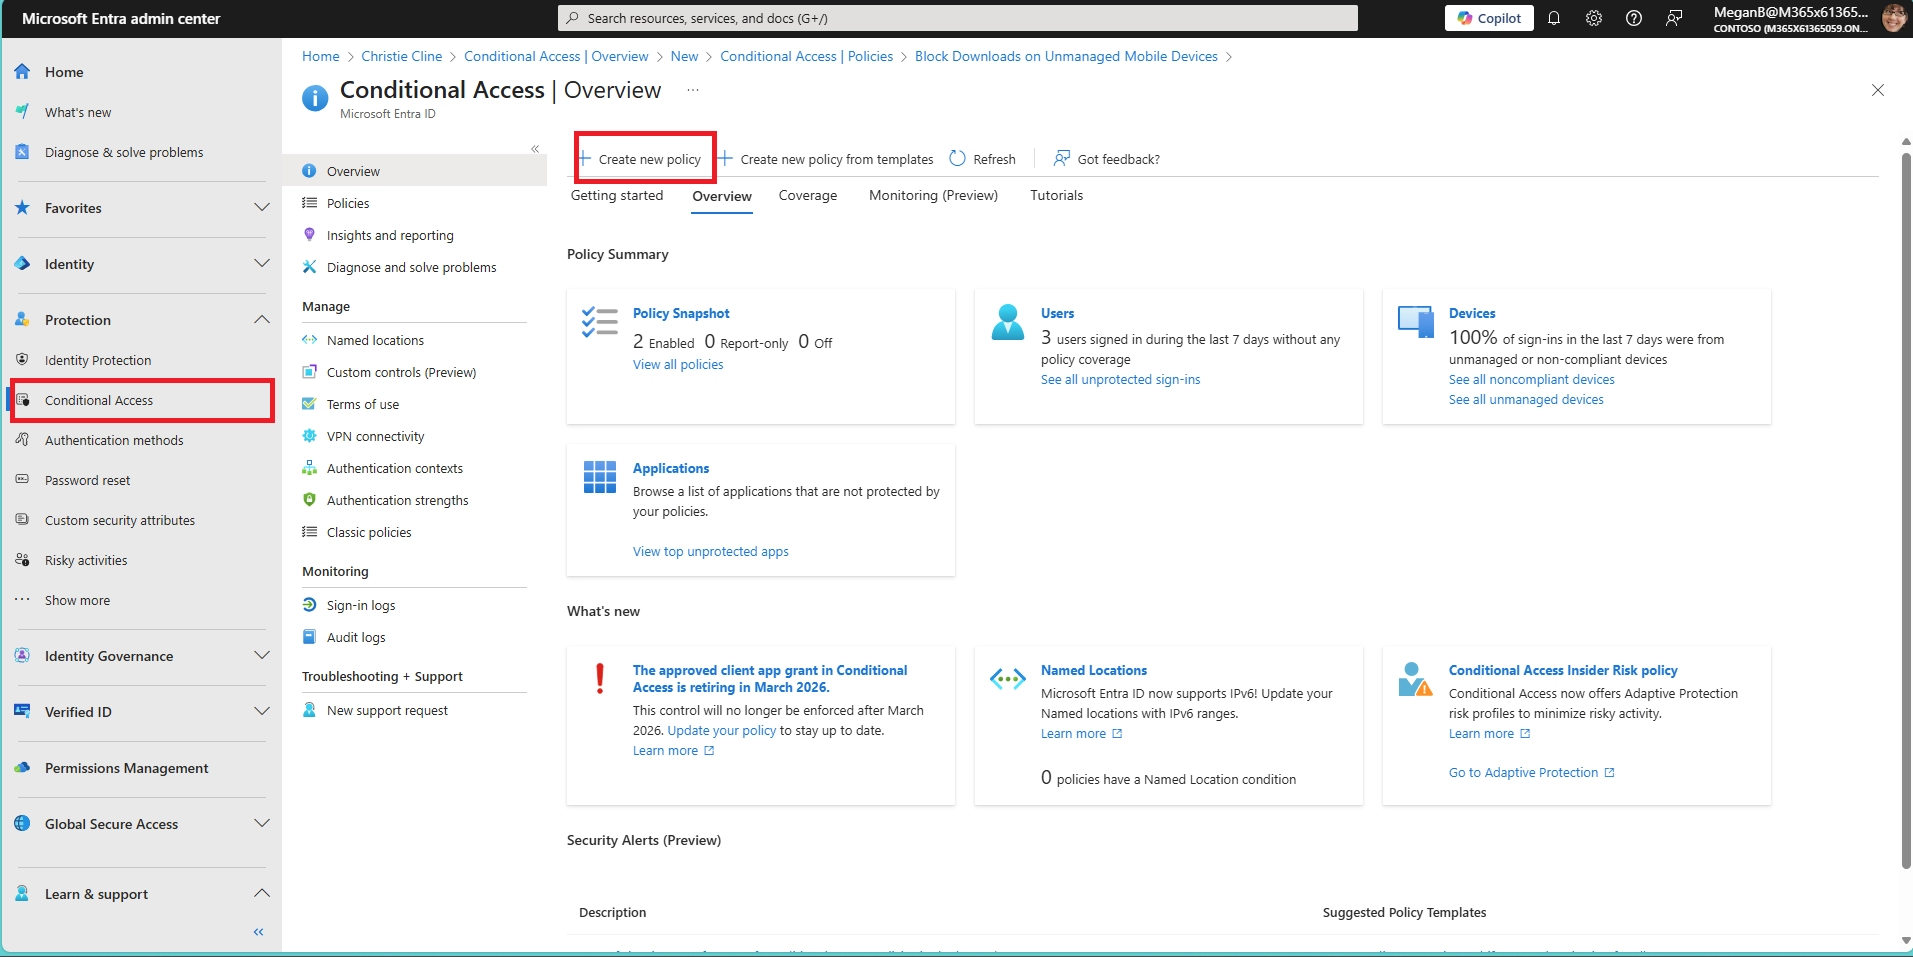The image size is (1913, 957).
Task: Open Permissions Management in sidebar
Action: [126, 768]
